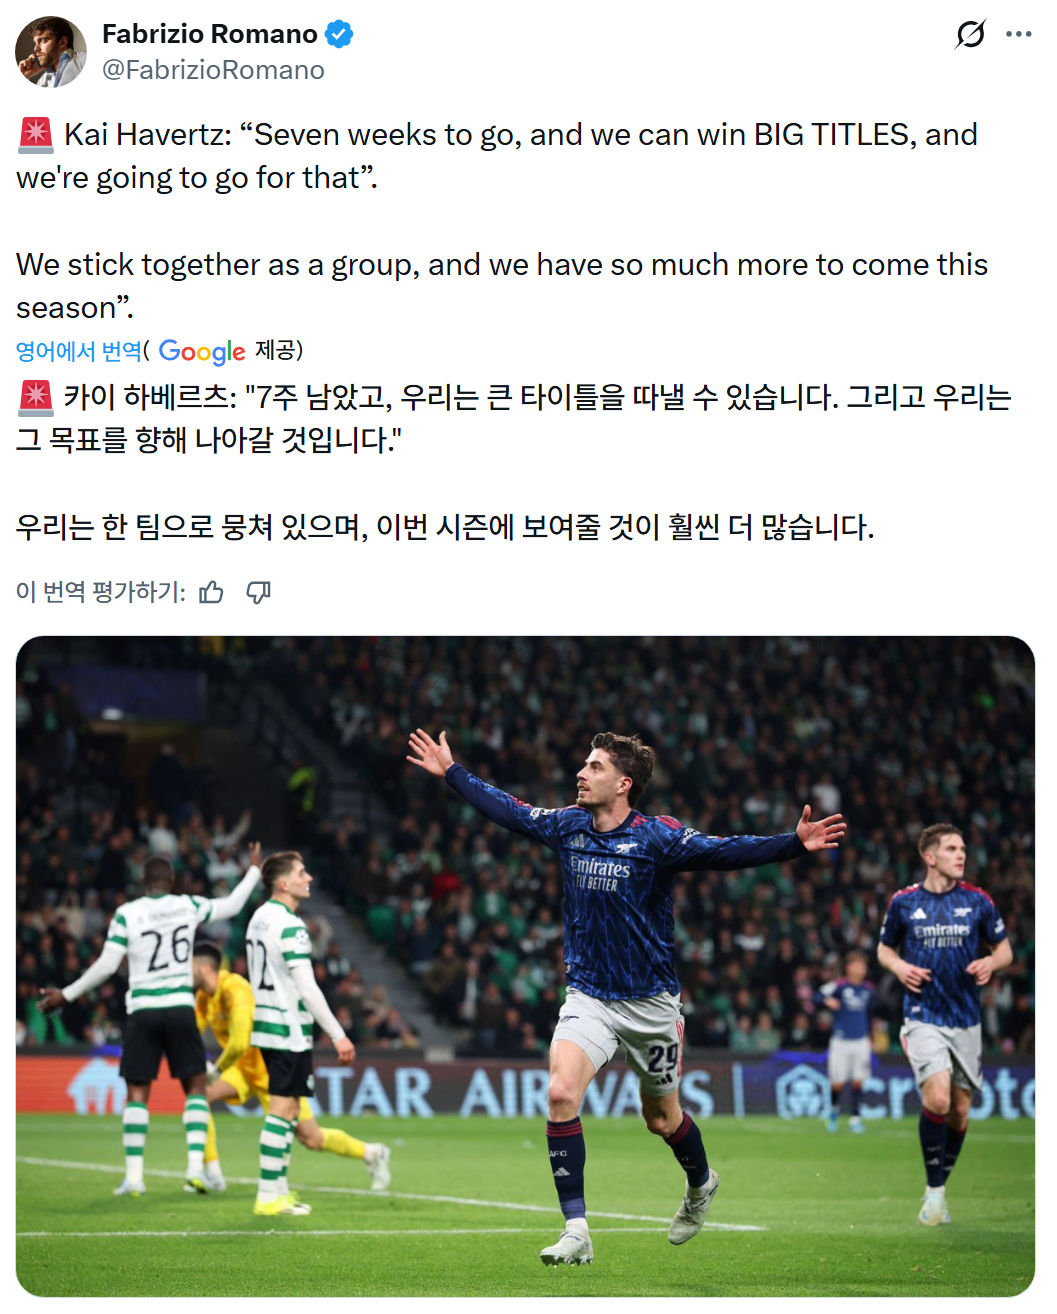
Task: Click the '우리는 한 팀으로 뭉쳐' translated sentence
Action: (x=445, y=527)
